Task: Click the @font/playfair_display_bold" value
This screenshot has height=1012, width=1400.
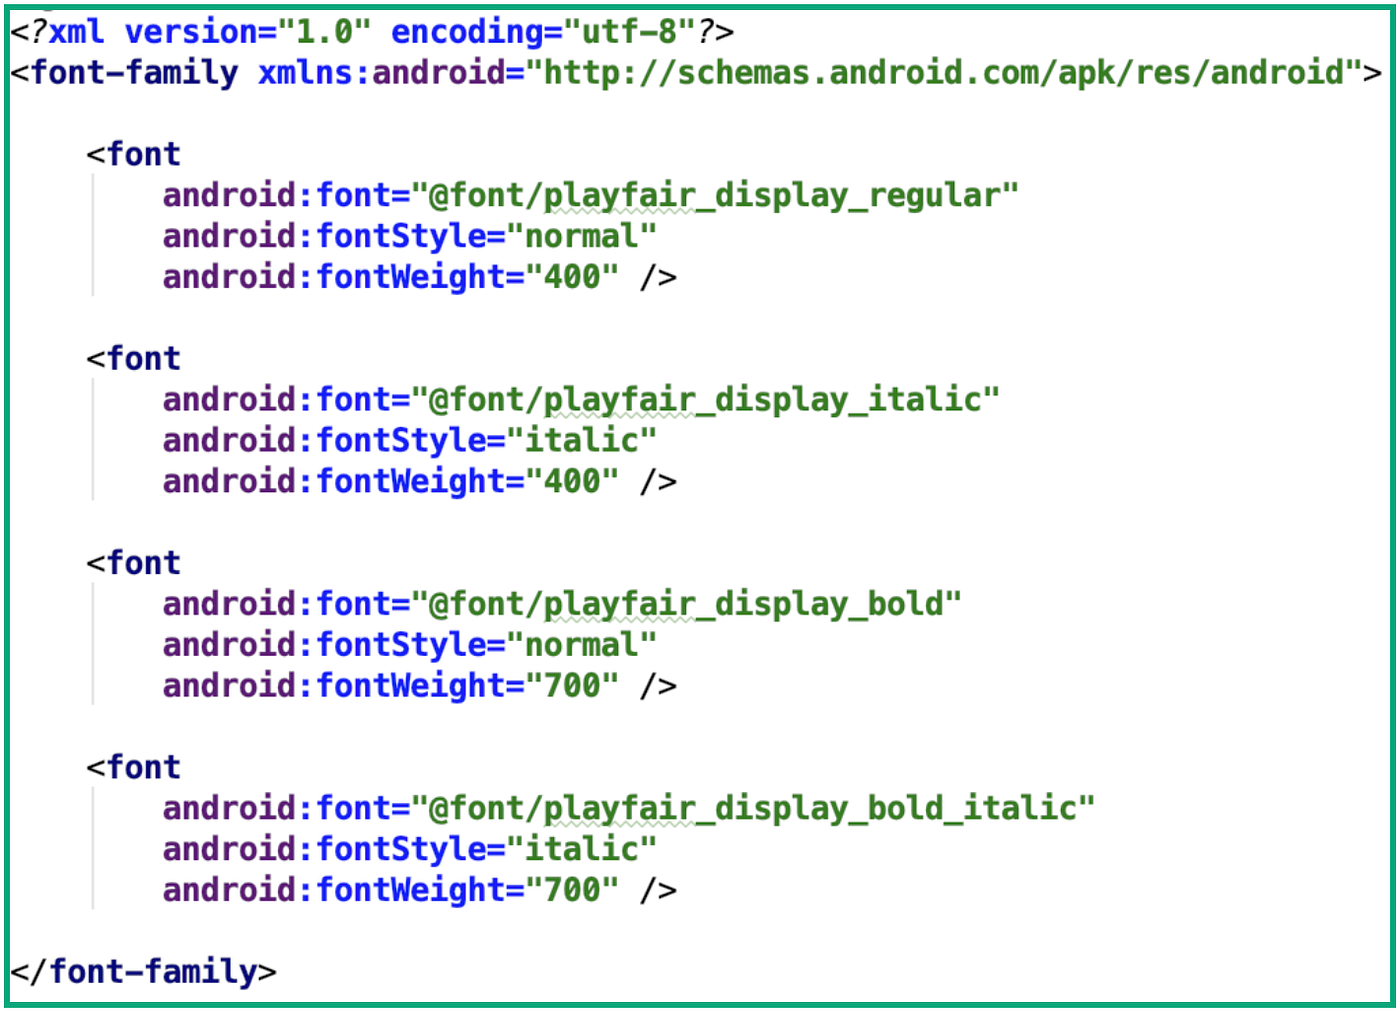Action: pos(686,604)
